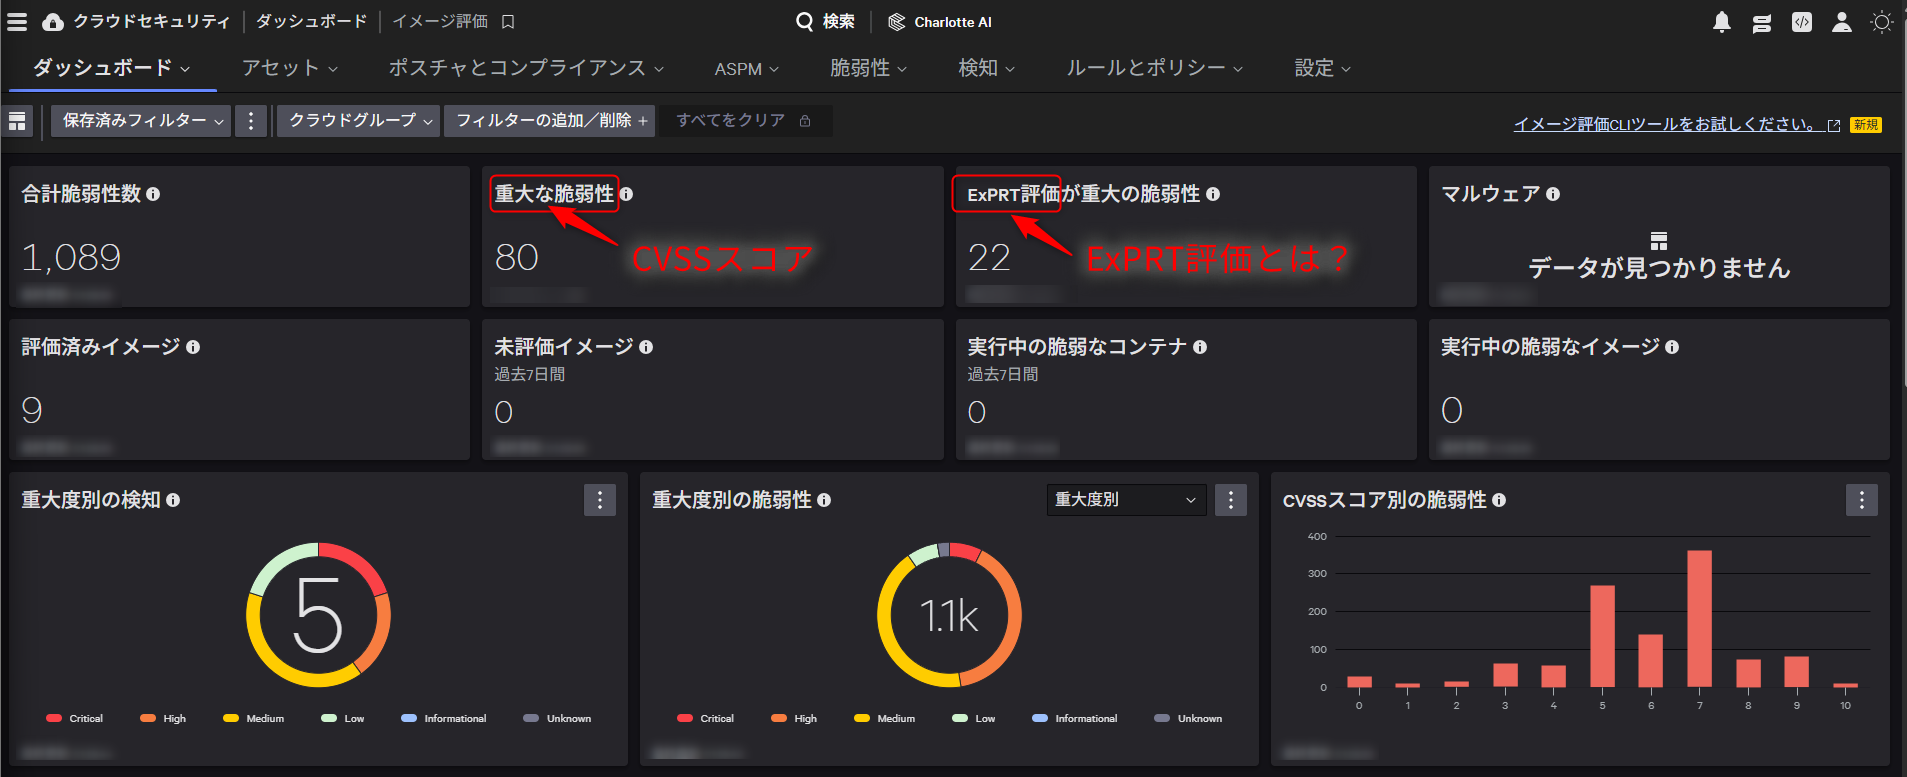The height and width of the screenshot is (777, 1907).
Task: Open the クラウドグループ filter dropdown
Action: pos(358,121)
